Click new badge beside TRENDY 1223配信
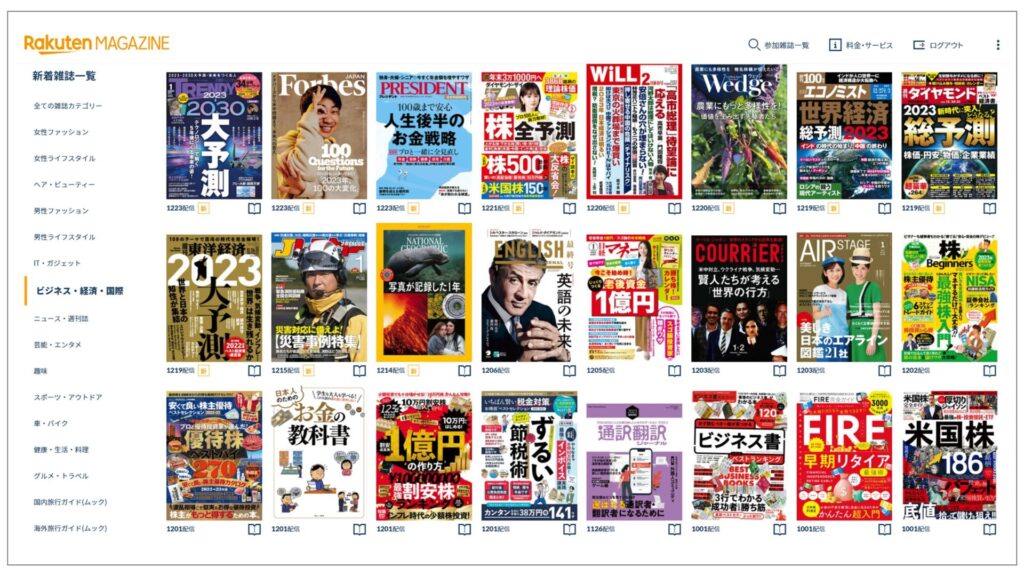 pyautogui.click(x=204, y=208)
